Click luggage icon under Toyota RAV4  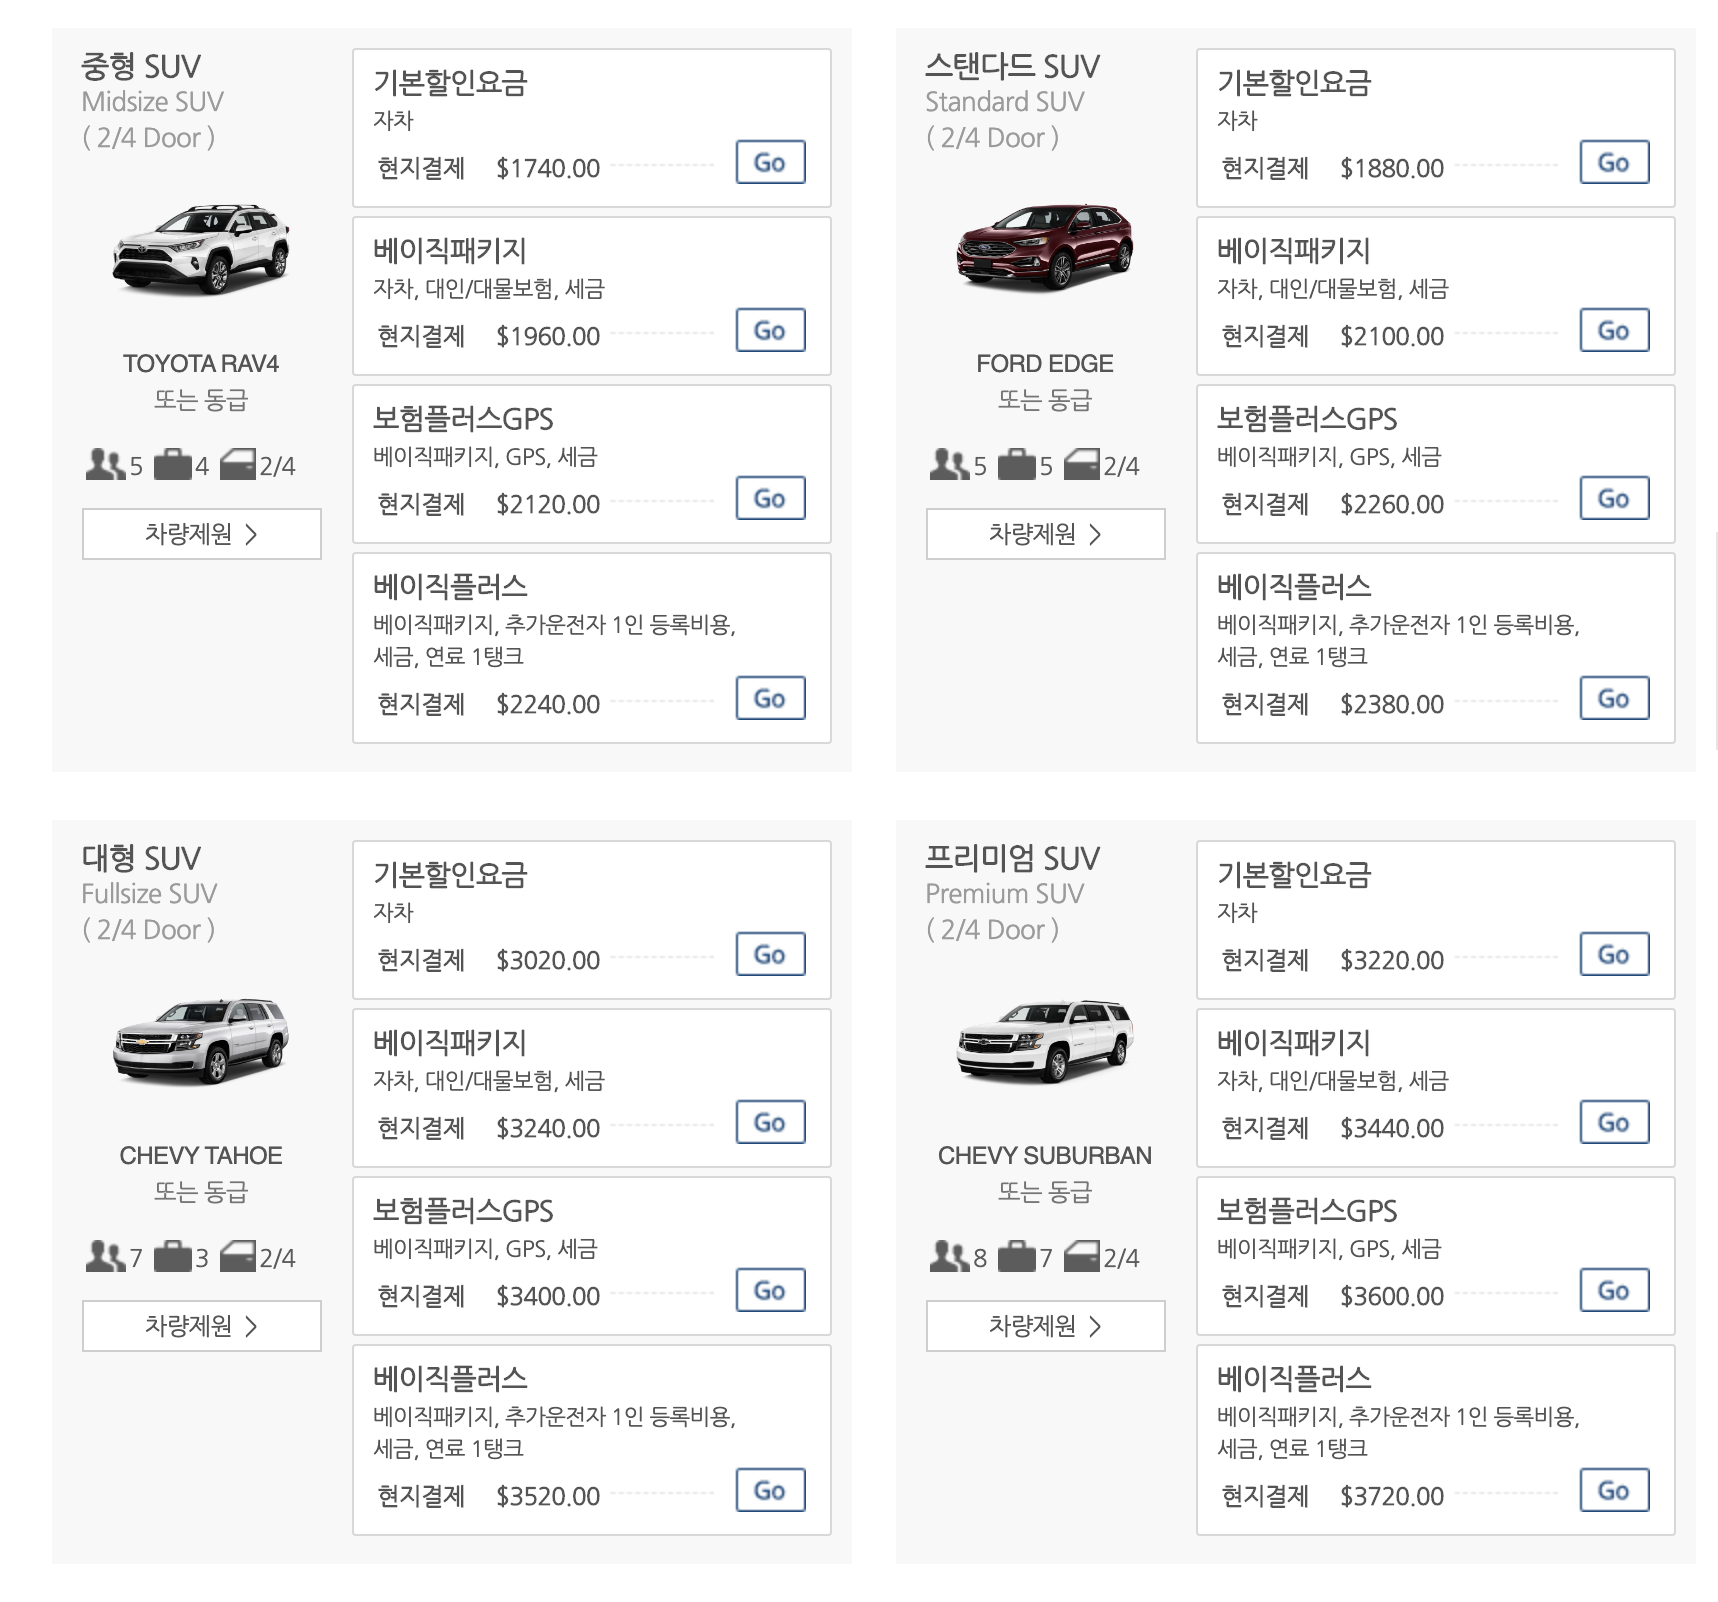point(172,465)
